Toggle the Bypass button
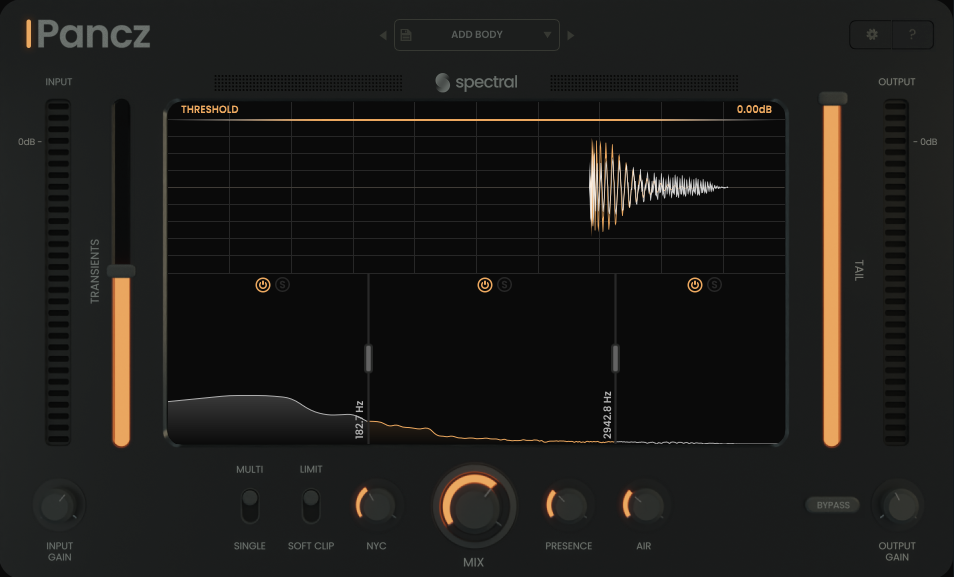Screen dimensions: 954x577 click(x=833, y=505)
